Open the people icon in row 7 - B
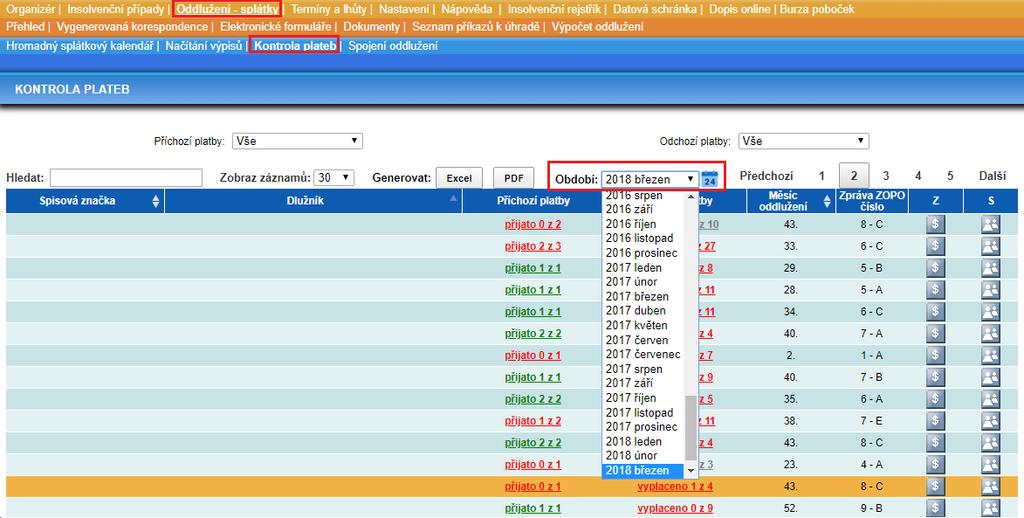 pyautogui.click(x=991, y=377)
